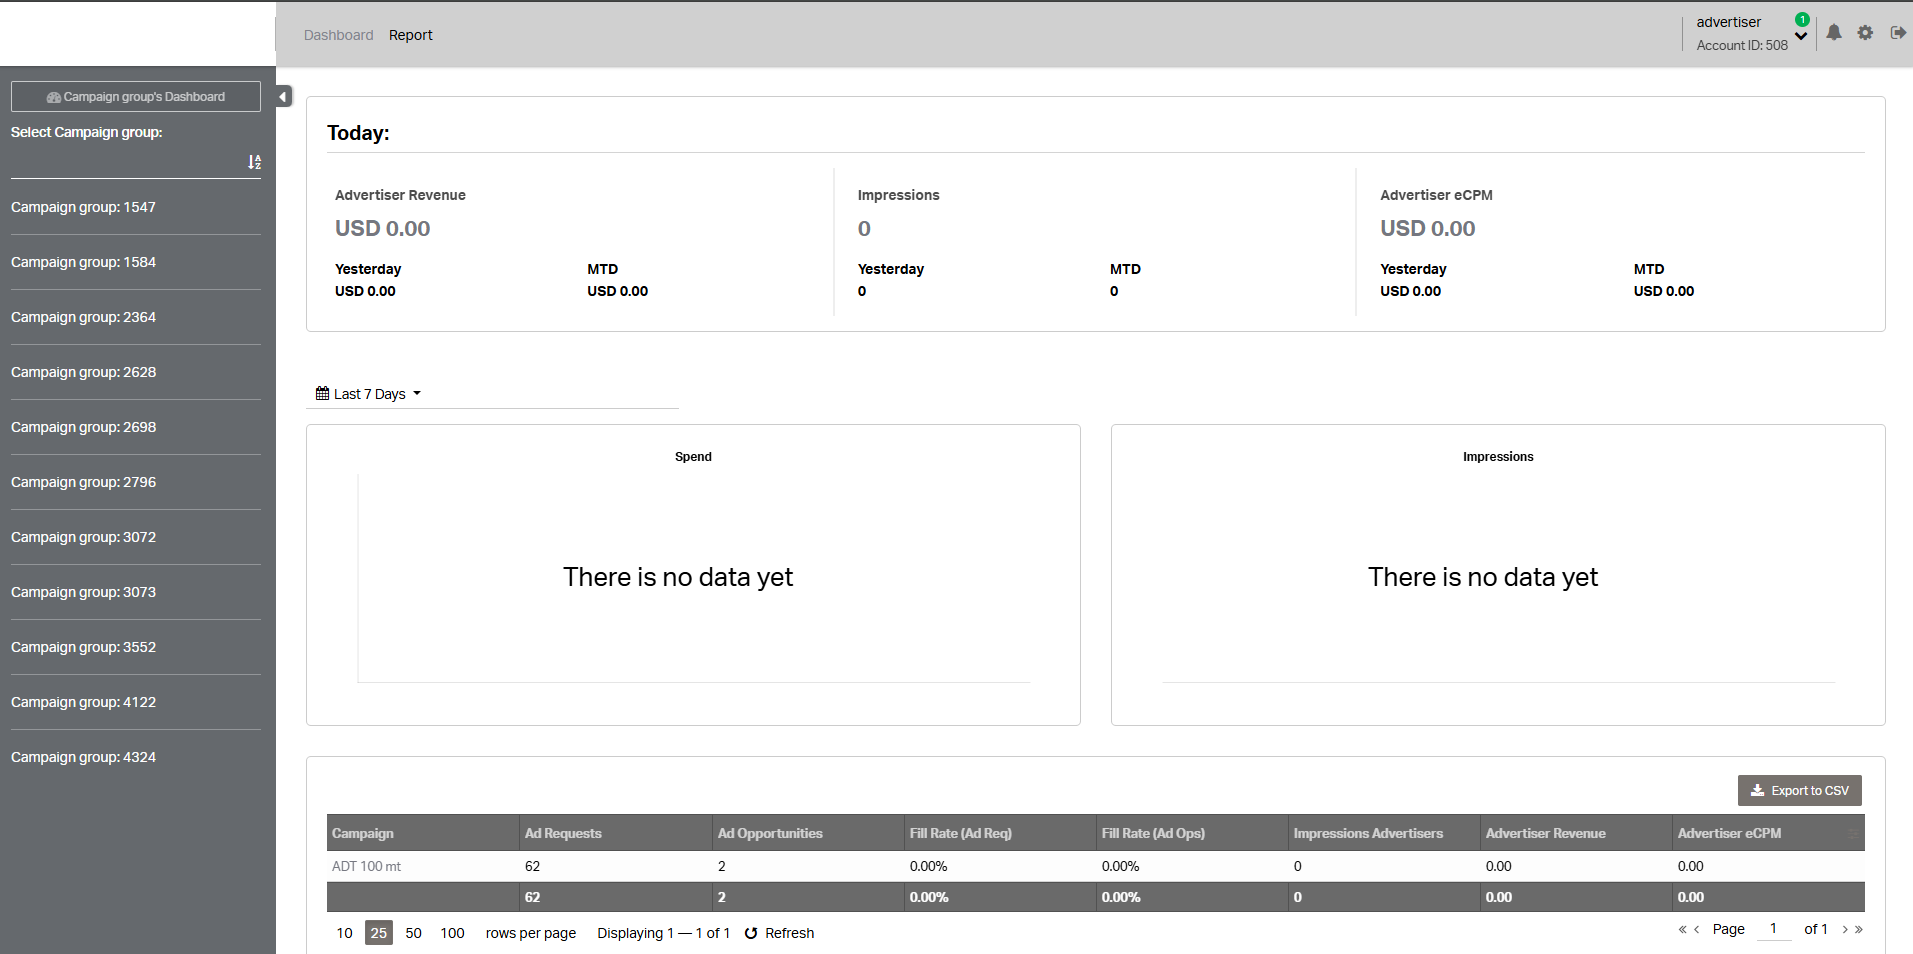Set 50 rows per page
Screen dimensions: 1913x954
coord(413,933)
